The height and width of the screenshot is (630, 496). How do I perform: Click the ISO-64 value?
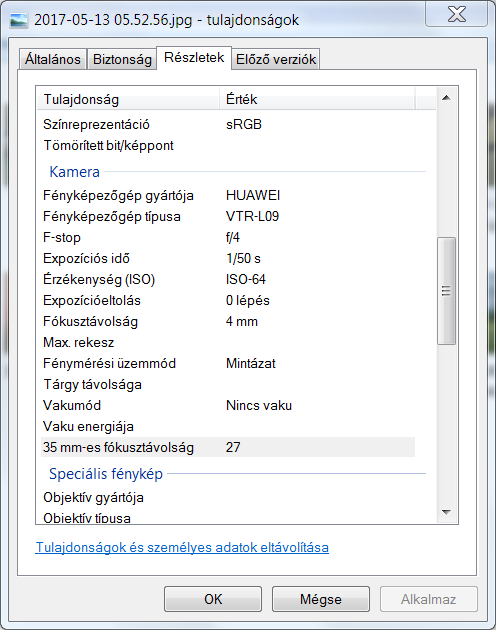[246, 279]
